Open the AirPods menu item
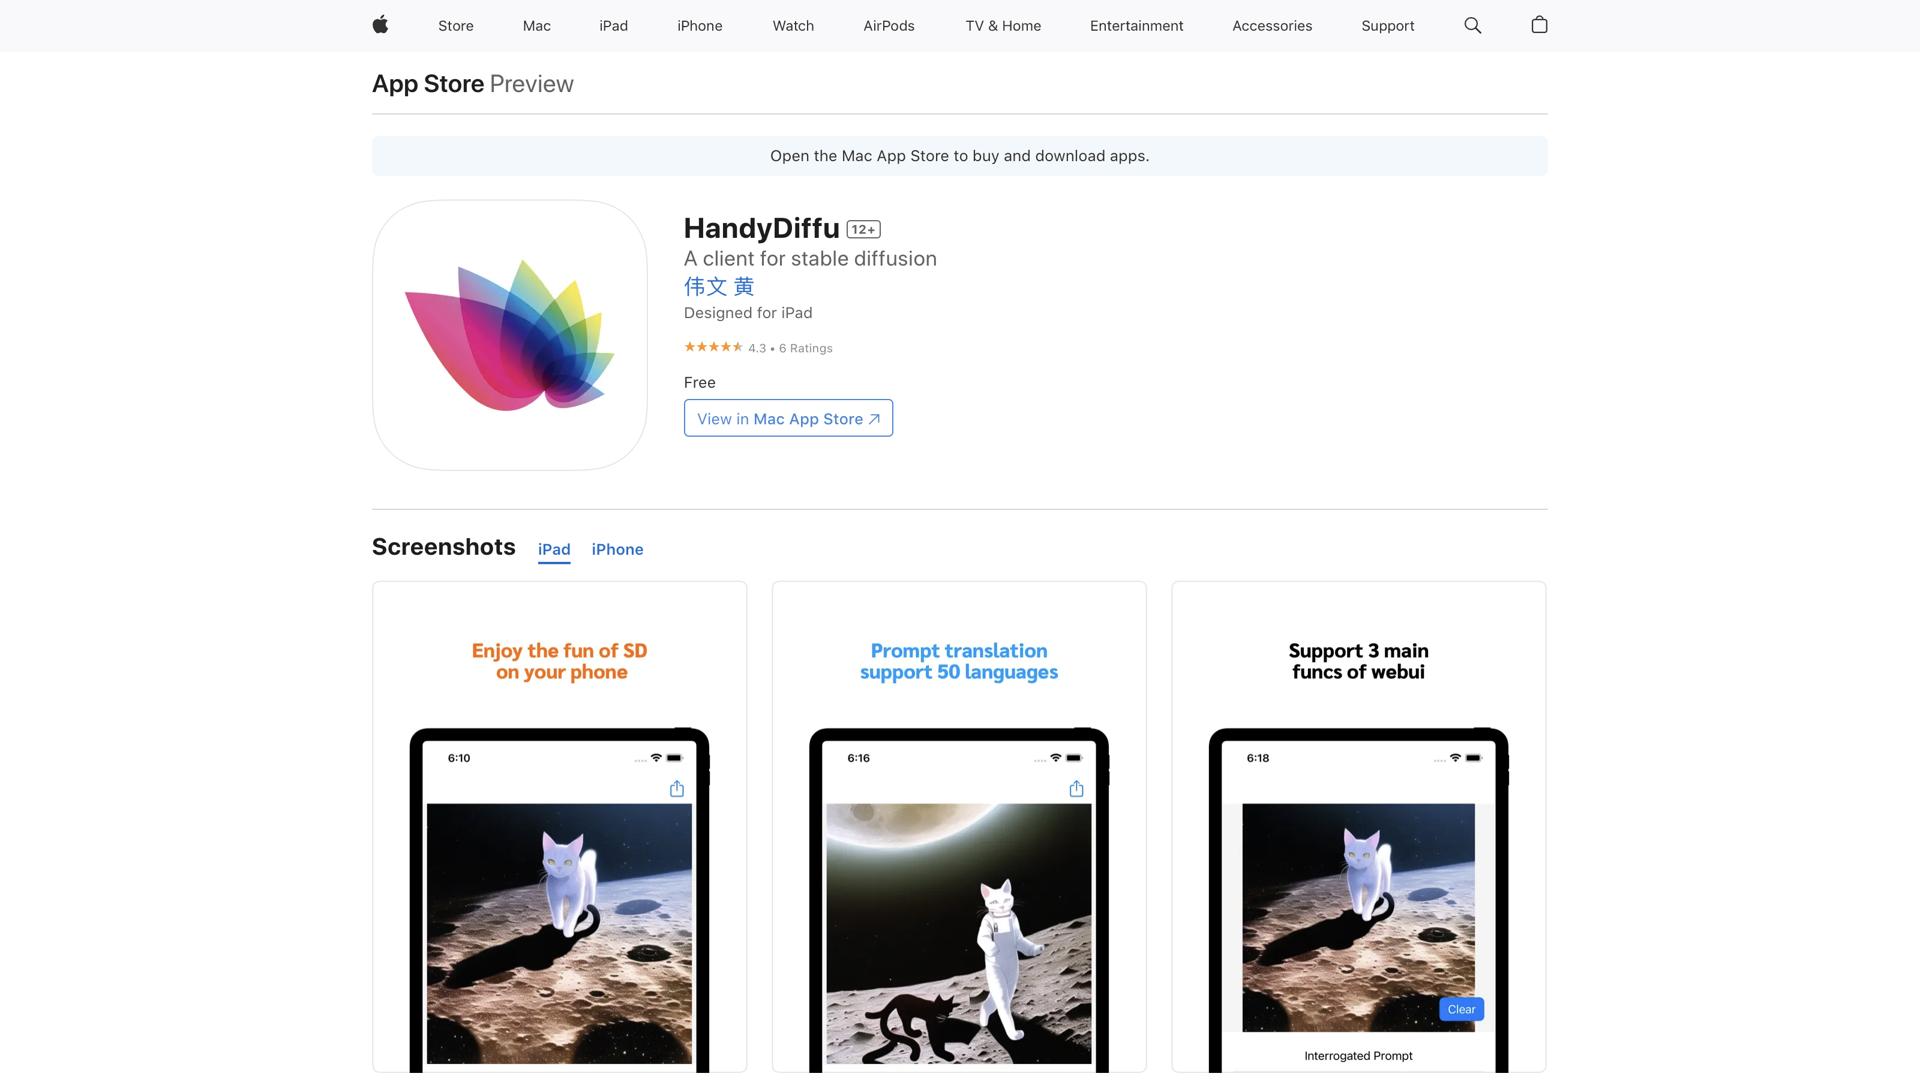Image resolution: width=1920 pixels, height=1080 pixels. pos(888,26)
